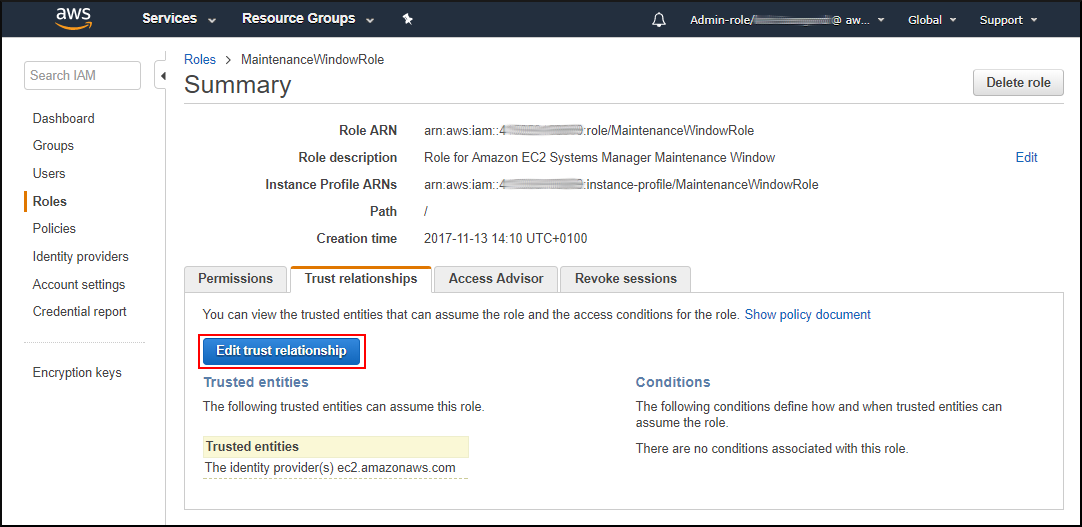
Task: Switch to the Permissions tab
Action: click(x=235, y=279)
